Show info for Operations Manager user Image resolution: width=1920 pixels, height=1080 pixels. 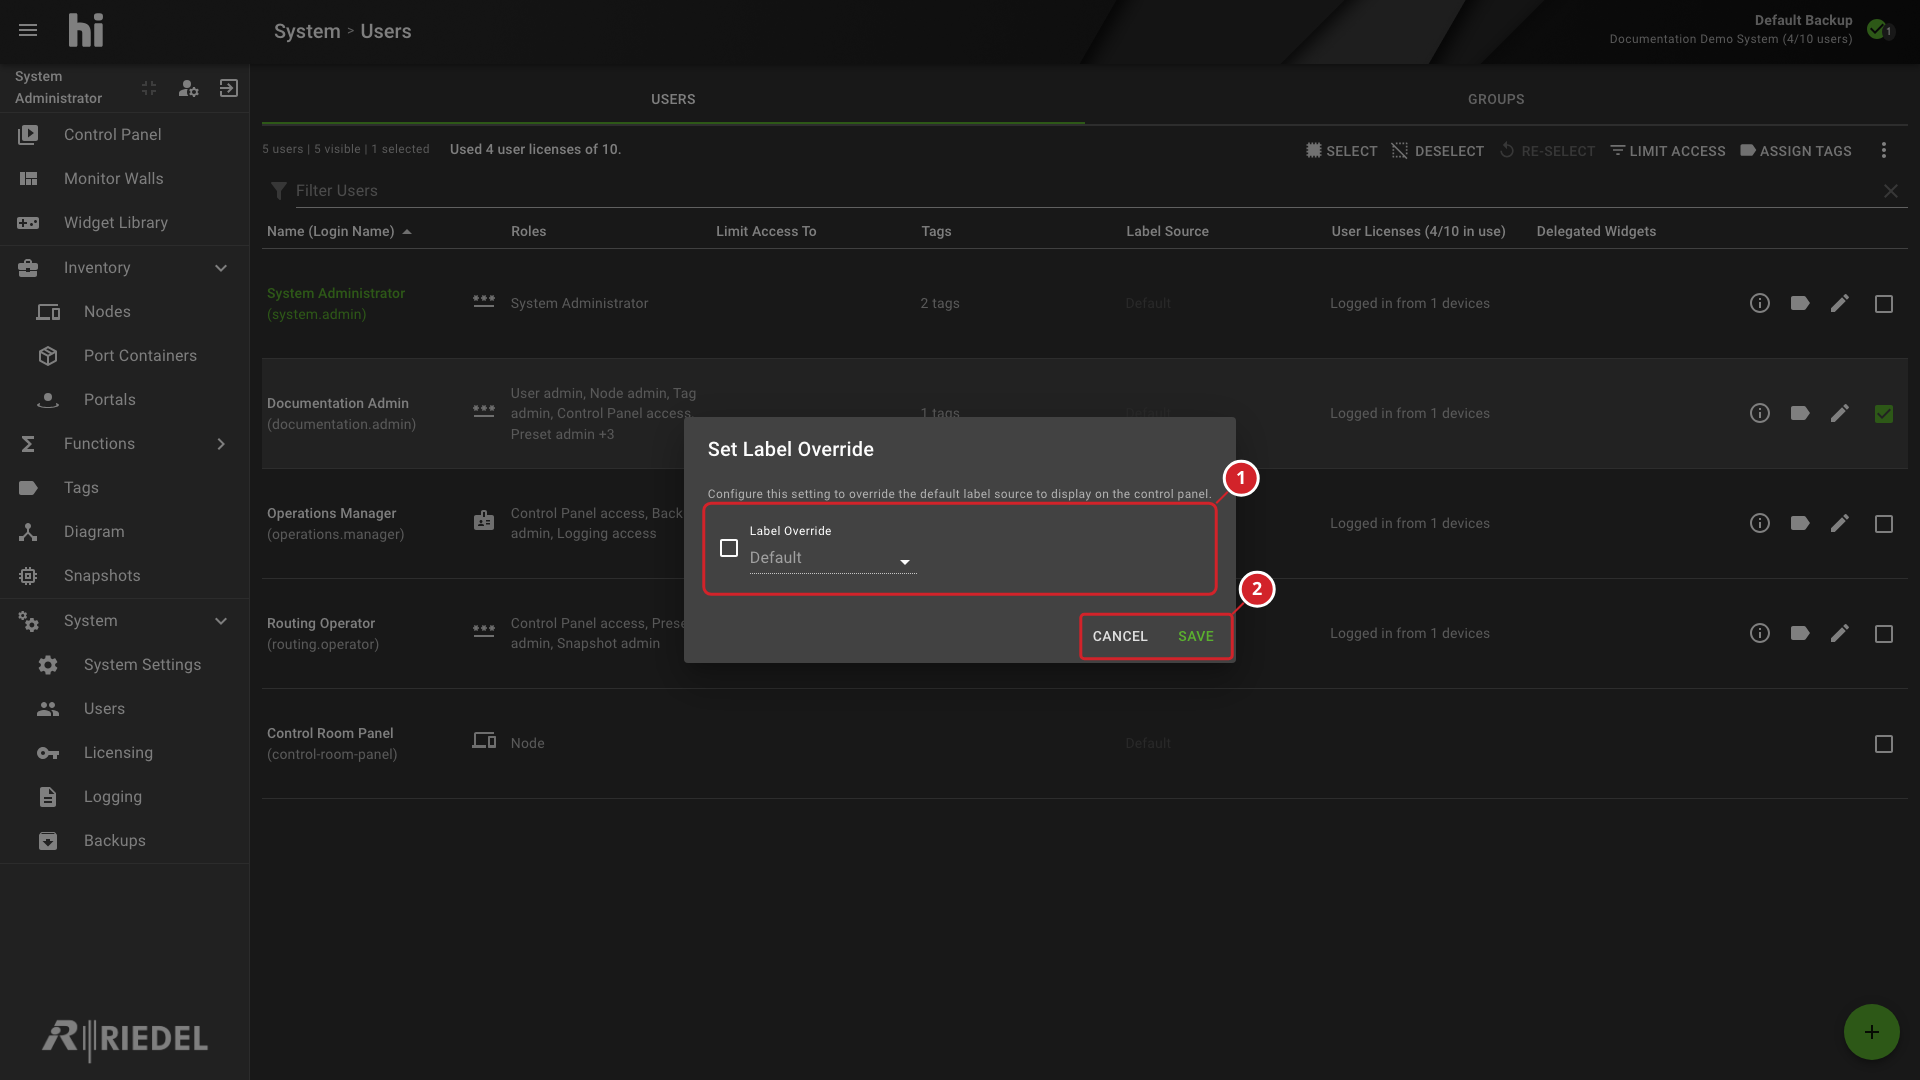click(1760, 523)
